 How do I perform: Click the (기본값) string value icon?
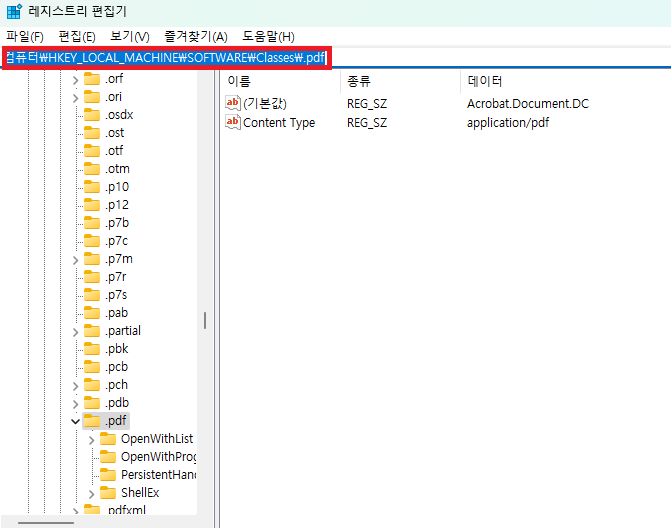[233, 103]
